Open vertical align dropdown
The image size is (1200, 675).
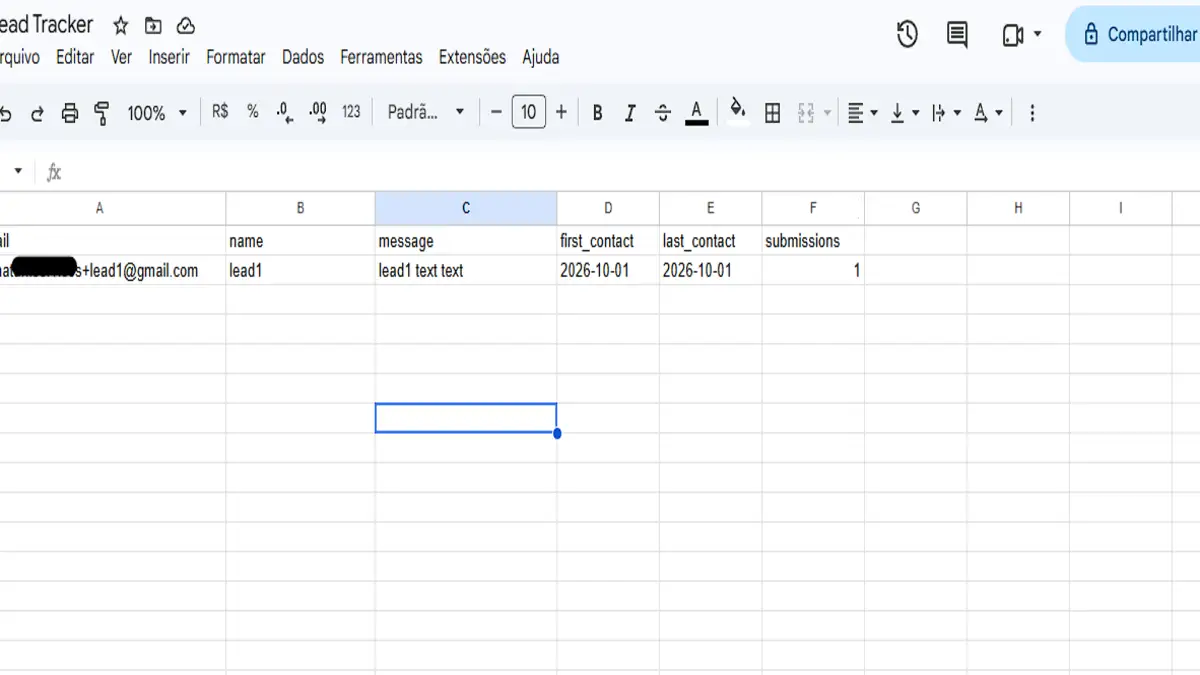[x=904, y=113]
